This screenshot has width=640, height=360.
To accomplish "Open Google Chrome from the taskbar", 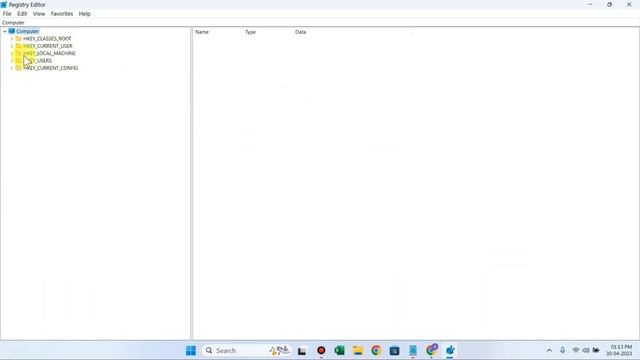I will click(x=376, y=351).
